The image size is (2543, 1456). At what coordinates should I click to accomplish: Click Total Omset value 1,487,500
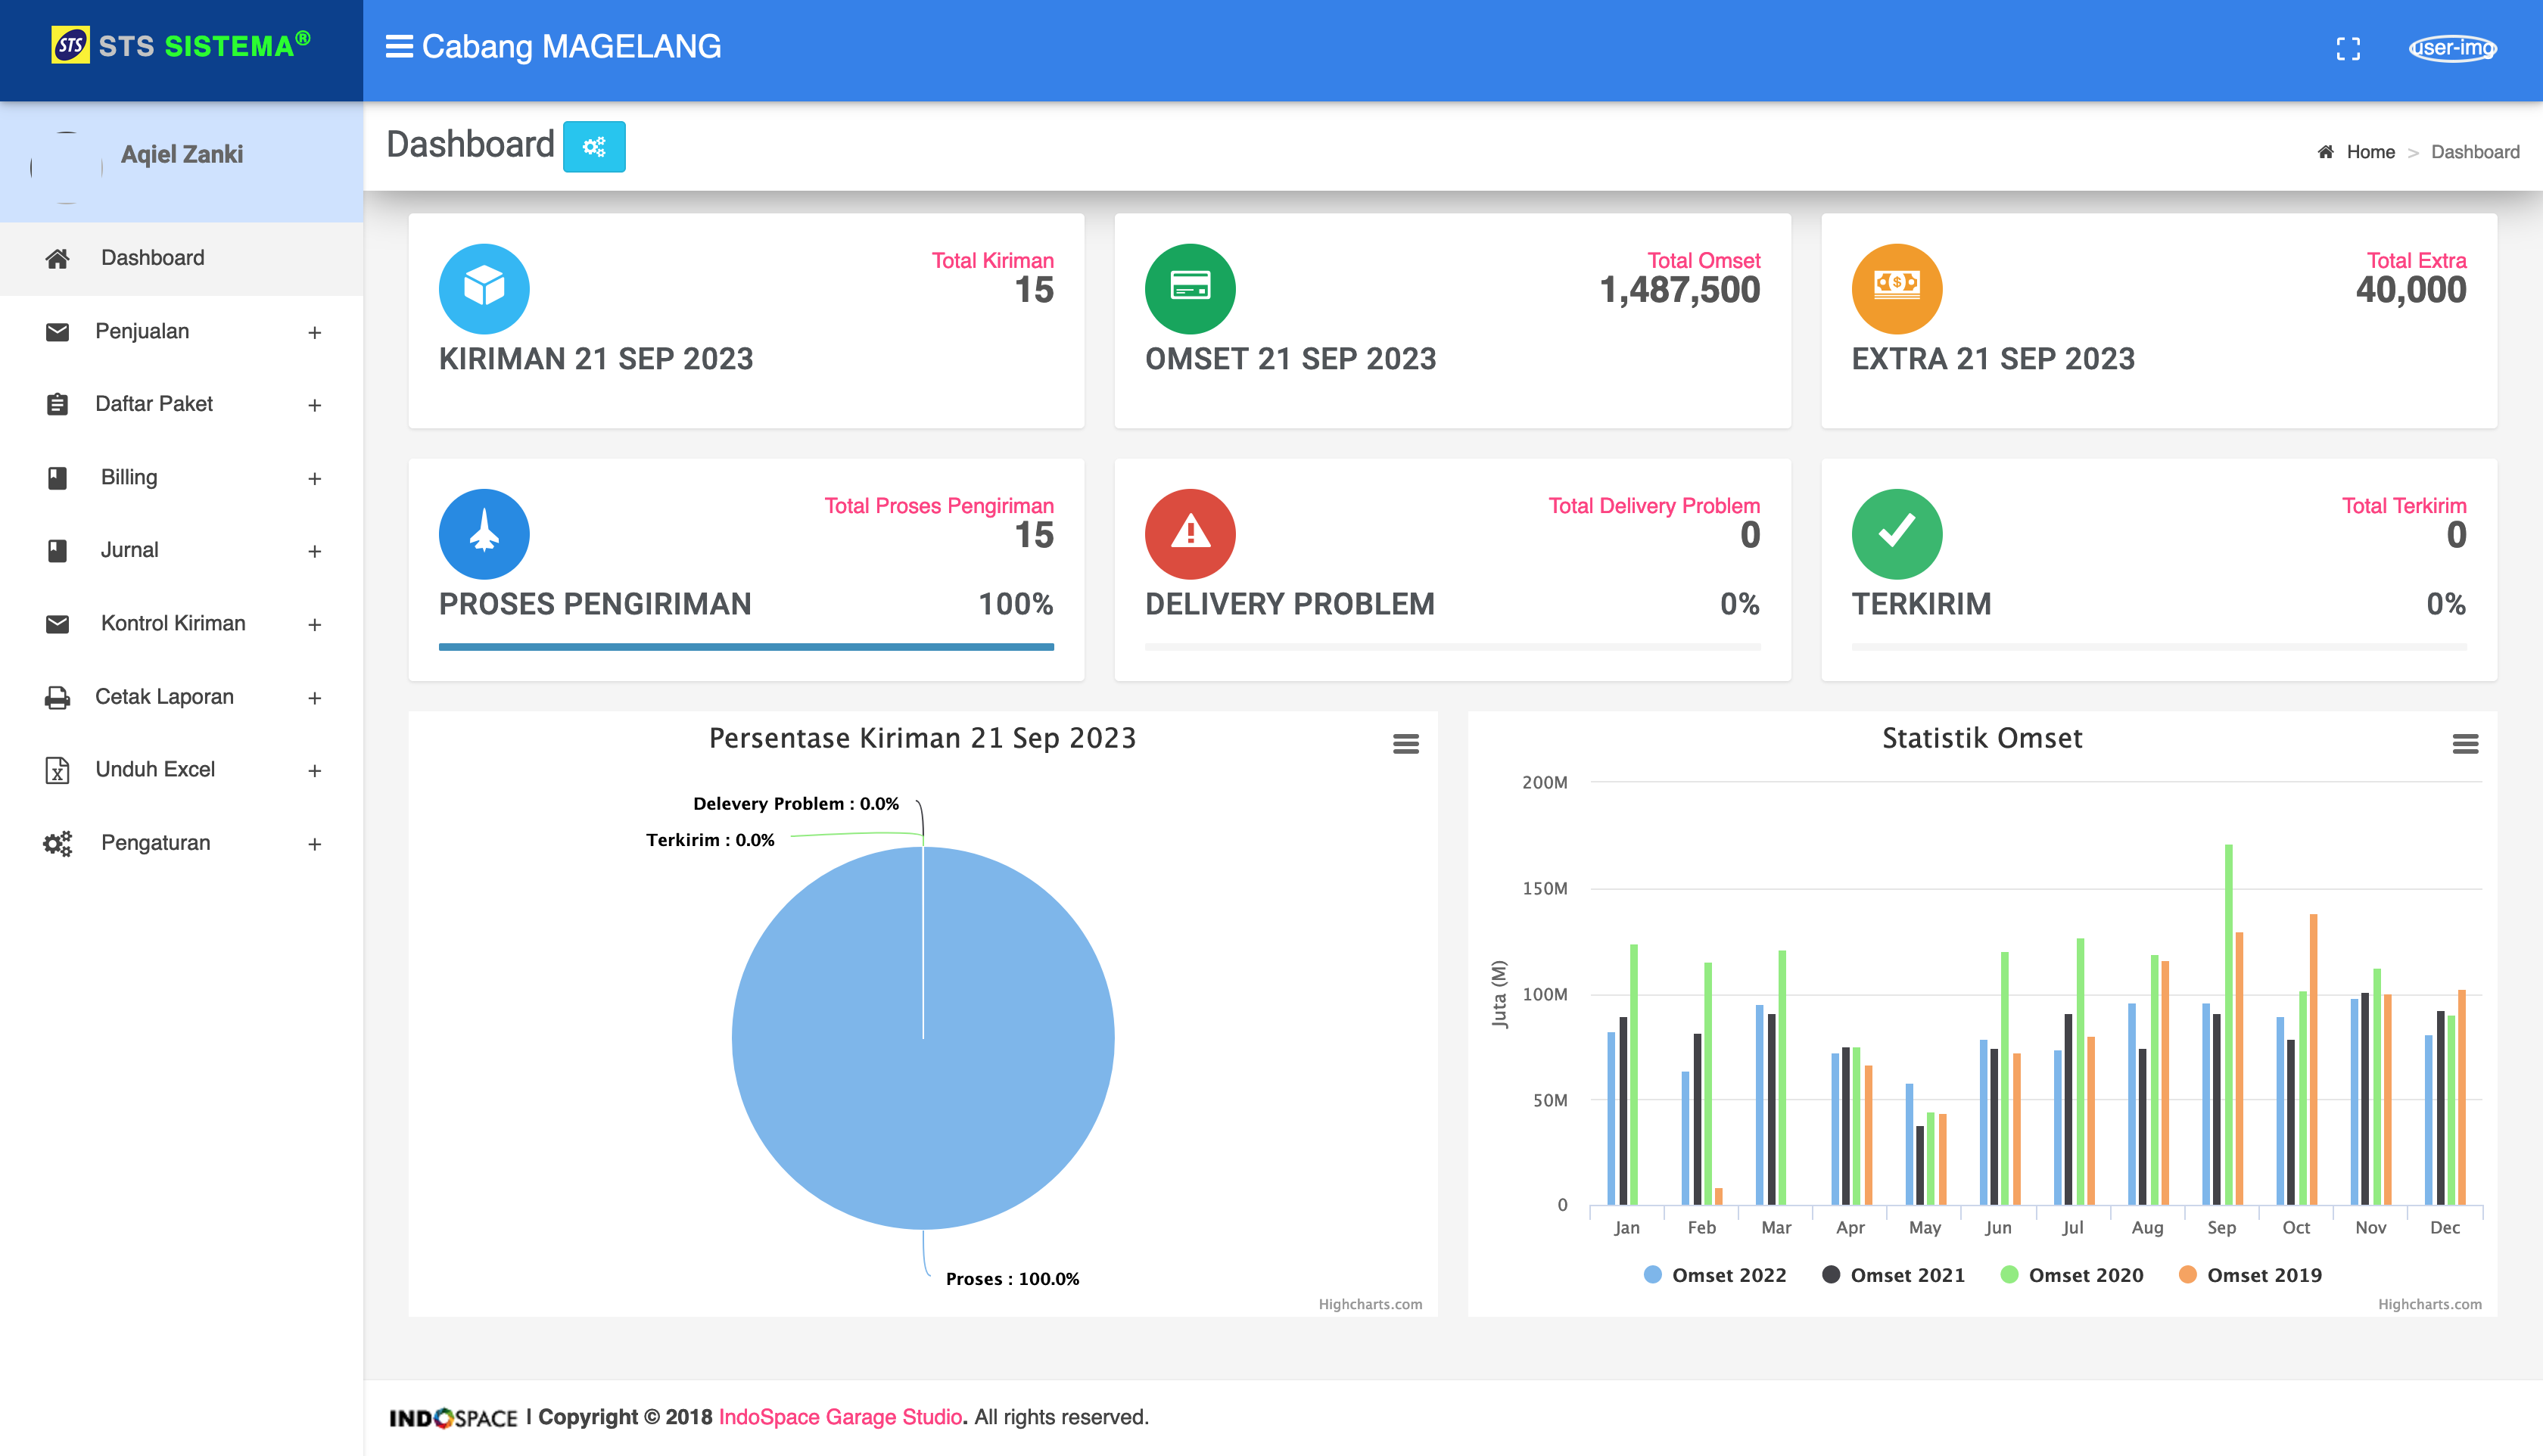pyautogui.click(x=1680, y=290)
